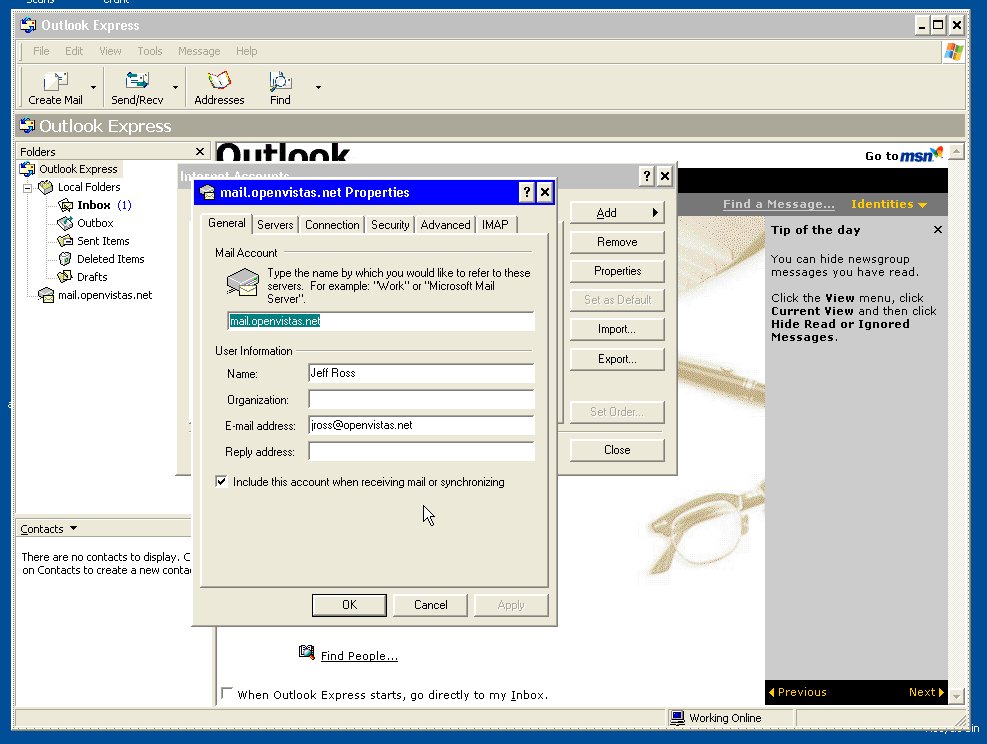Viewport: 987px width, 744px height.
Task: Switch to the IMAP tab
Action: pos(495,225)
